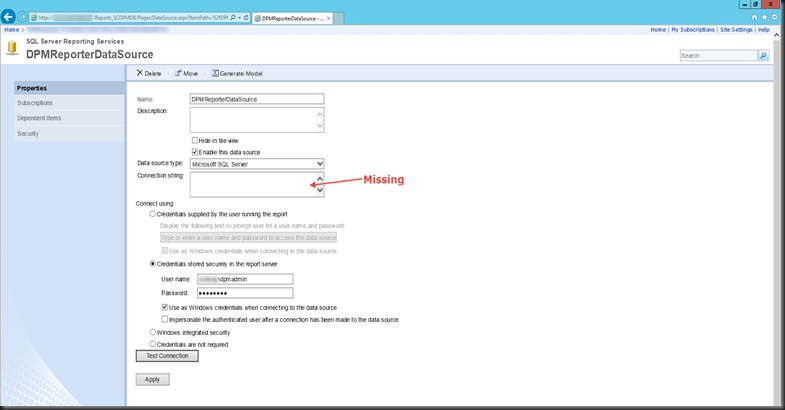Image resolution: width=785 pixels, height=410 pixels.
Task: Click into the Name field
Action: point(257,99)
